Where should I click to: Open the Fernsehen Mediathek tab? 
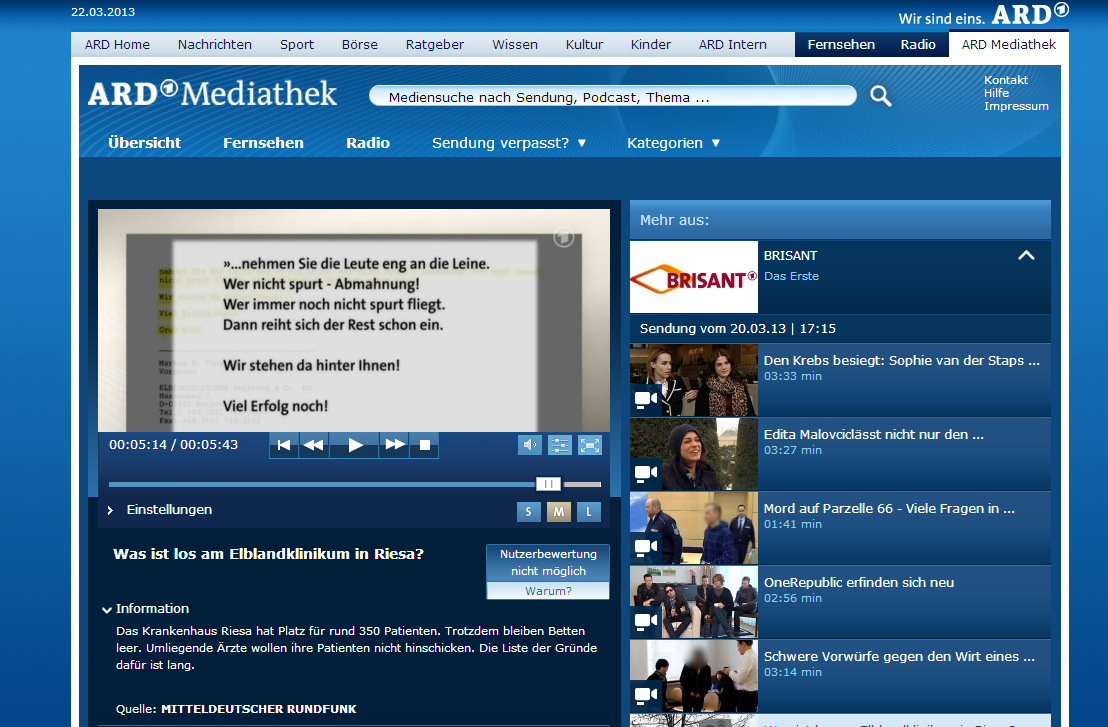pos(263,143)
